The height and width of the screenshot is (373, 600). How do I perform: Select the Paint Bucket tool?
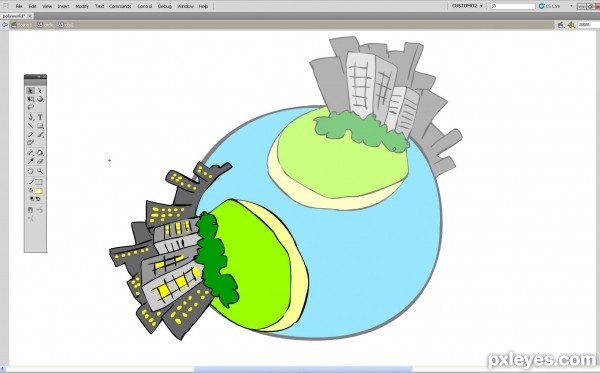pyautogui.click(x=40, y=153)
